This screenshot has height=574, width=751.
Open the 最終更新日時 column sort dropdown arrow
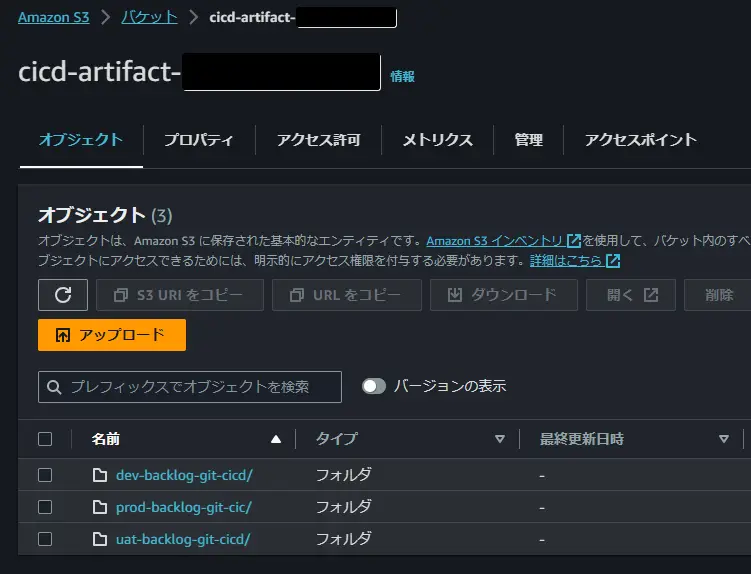click(724, 439)
